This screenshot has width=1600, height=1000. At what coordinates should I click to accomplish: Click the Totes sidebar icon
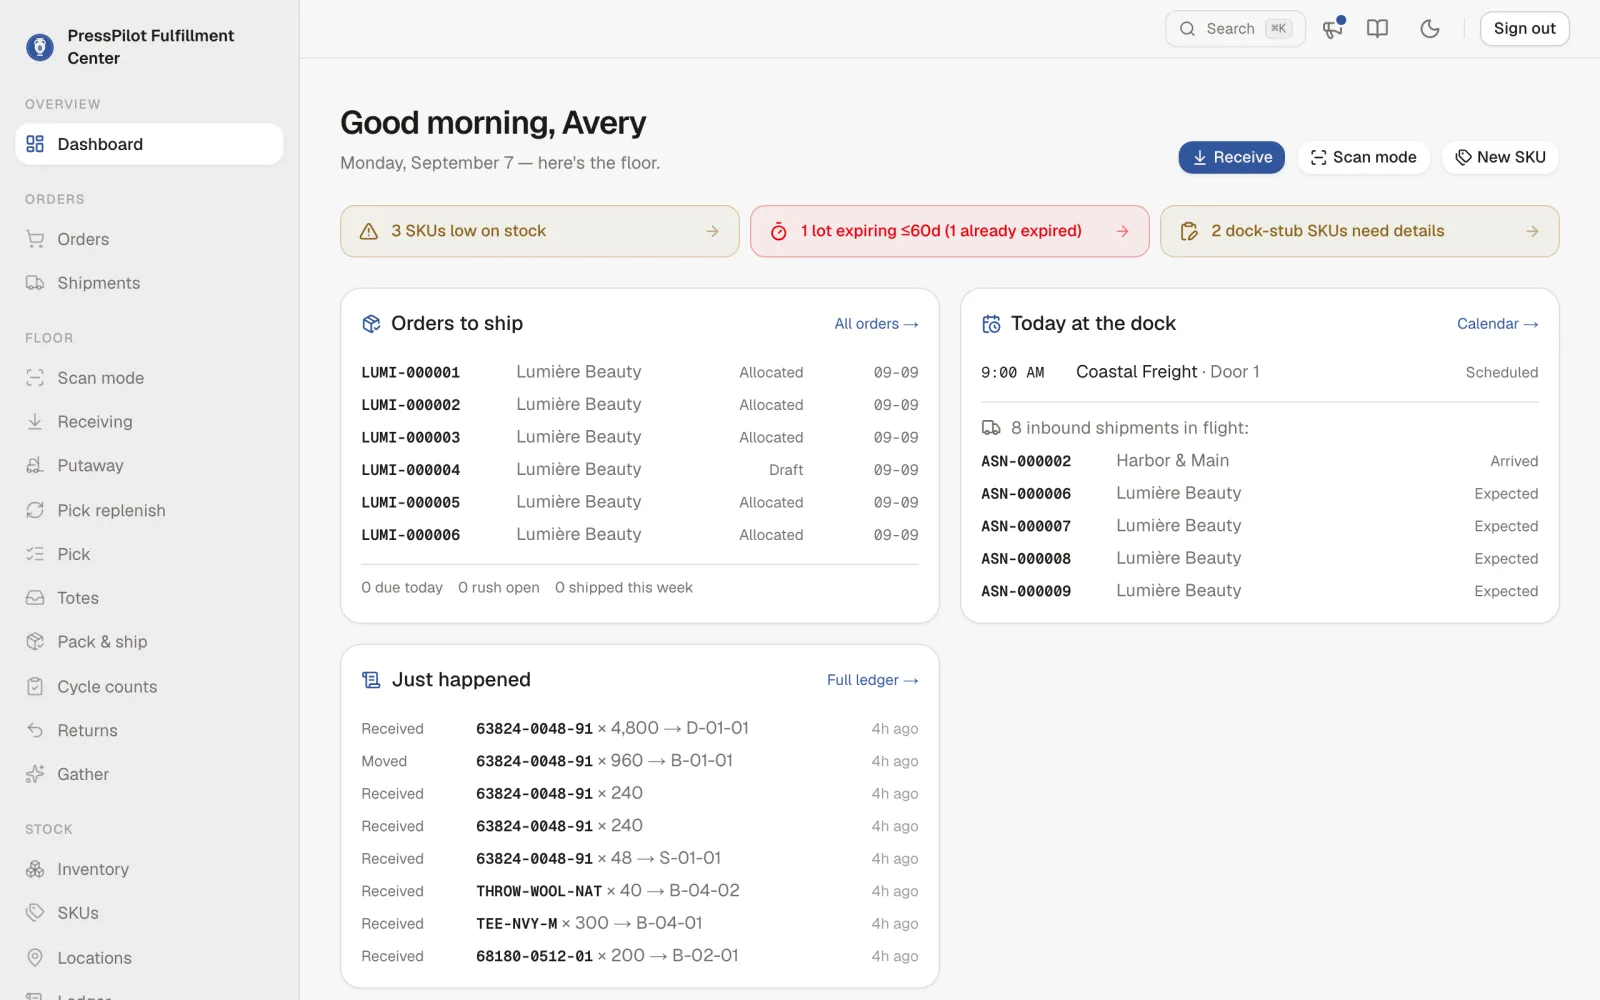[35, 598]
